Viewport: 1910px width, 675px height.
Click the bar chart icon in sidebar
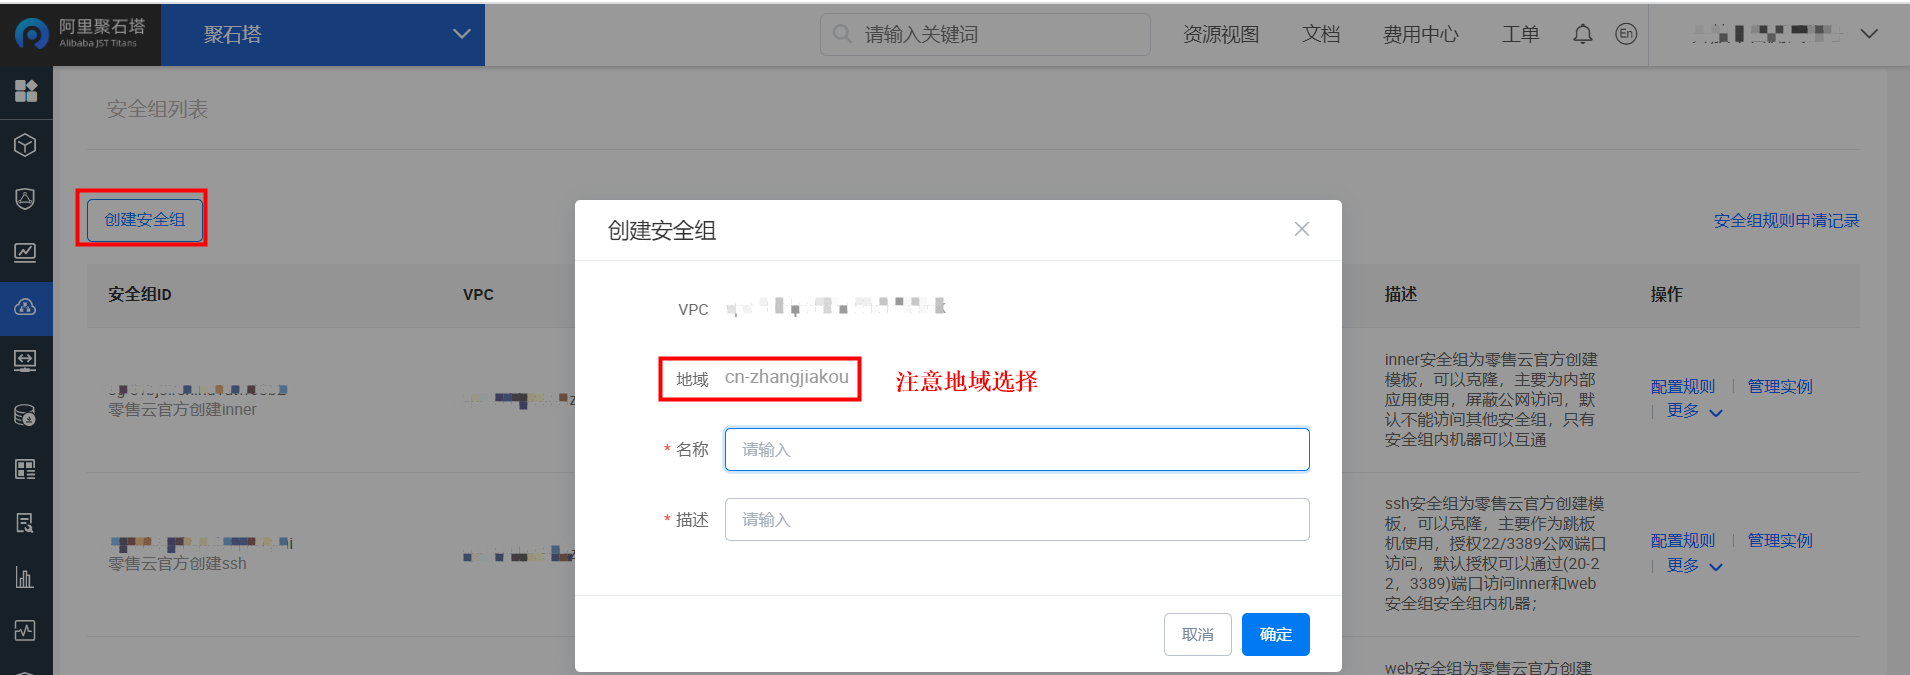pyautogui.click(x=26, y=577)
